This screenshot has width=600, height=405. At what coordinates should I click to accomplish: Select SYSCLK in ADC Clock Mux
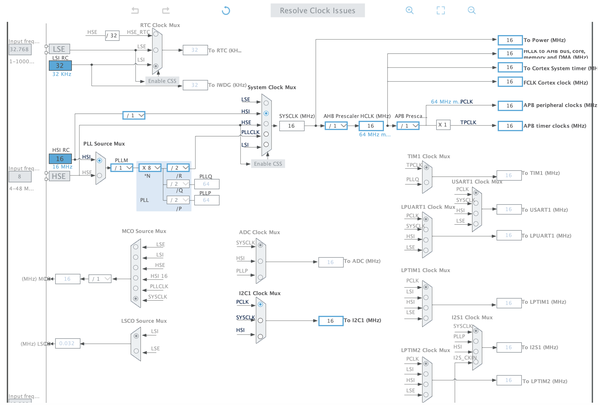(260, 245)
